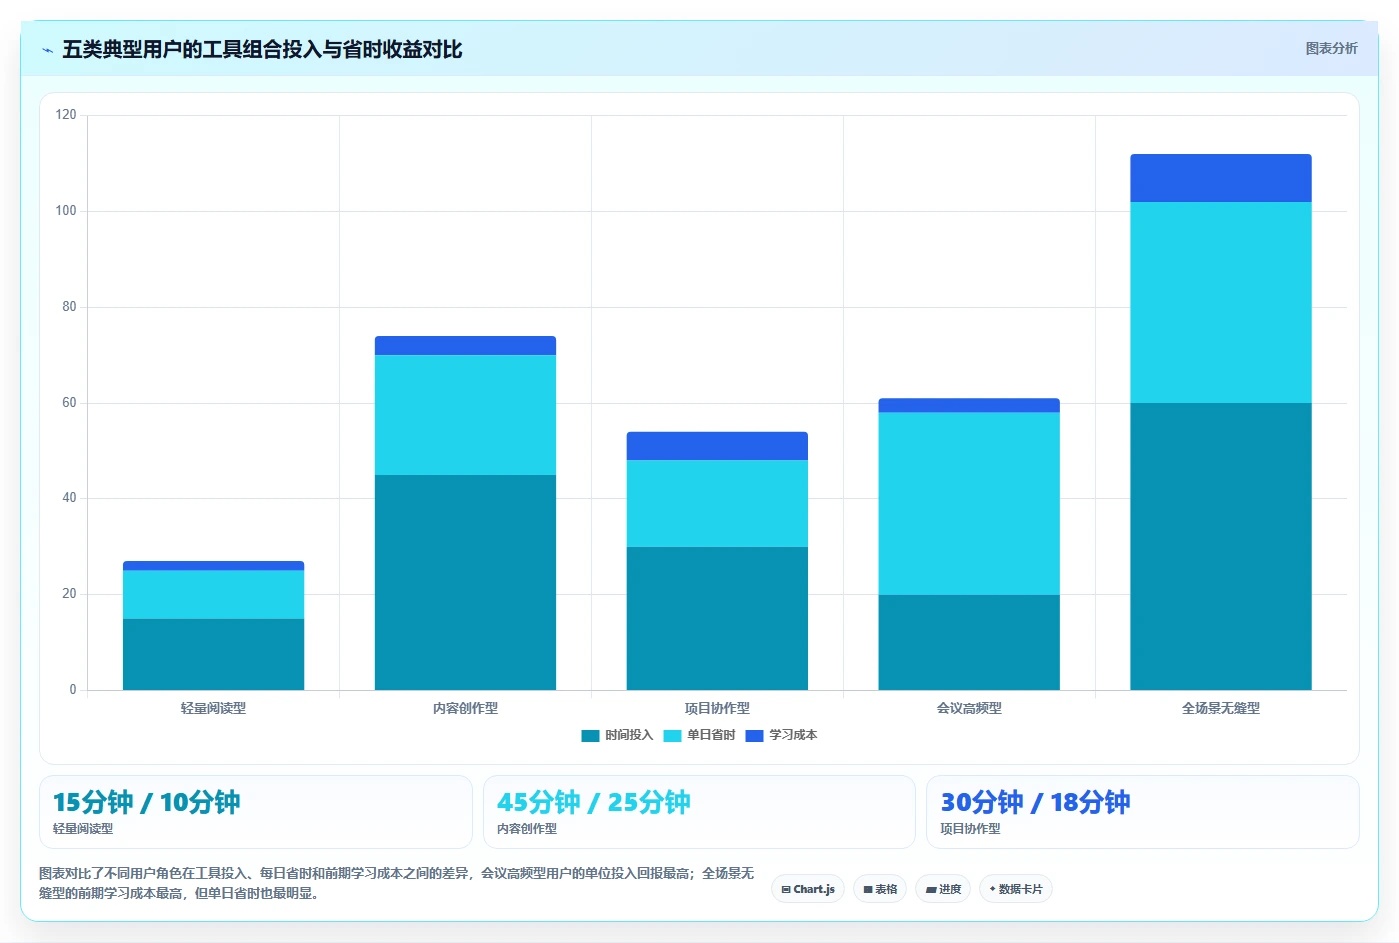The image size is (1399, 943).
Task: Toggle the 时间投入 legend item
Action: pos(617,735)
